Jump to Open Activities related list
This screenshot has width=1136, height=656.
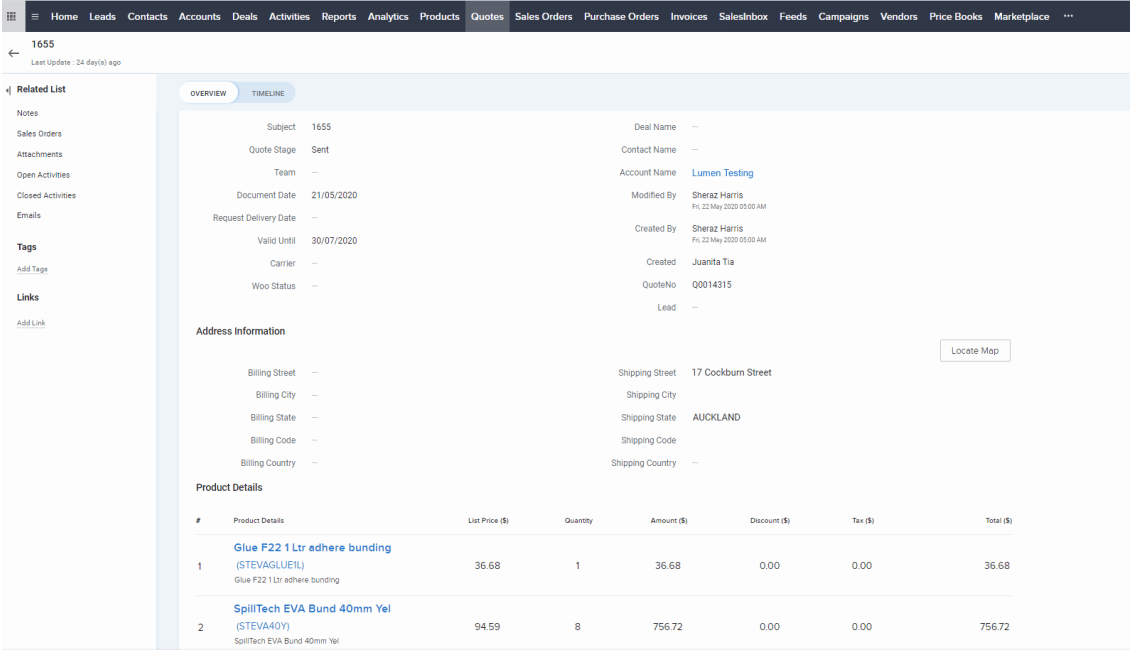[x=43, y=175]
